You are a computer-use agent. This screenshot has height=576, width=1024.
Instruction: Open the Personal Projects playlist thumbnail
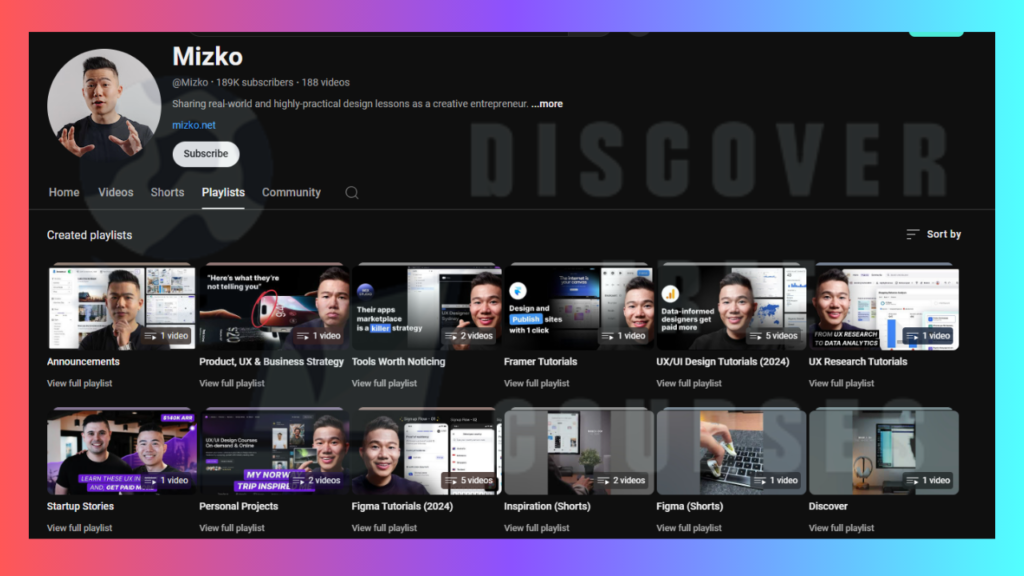point(274,451)
